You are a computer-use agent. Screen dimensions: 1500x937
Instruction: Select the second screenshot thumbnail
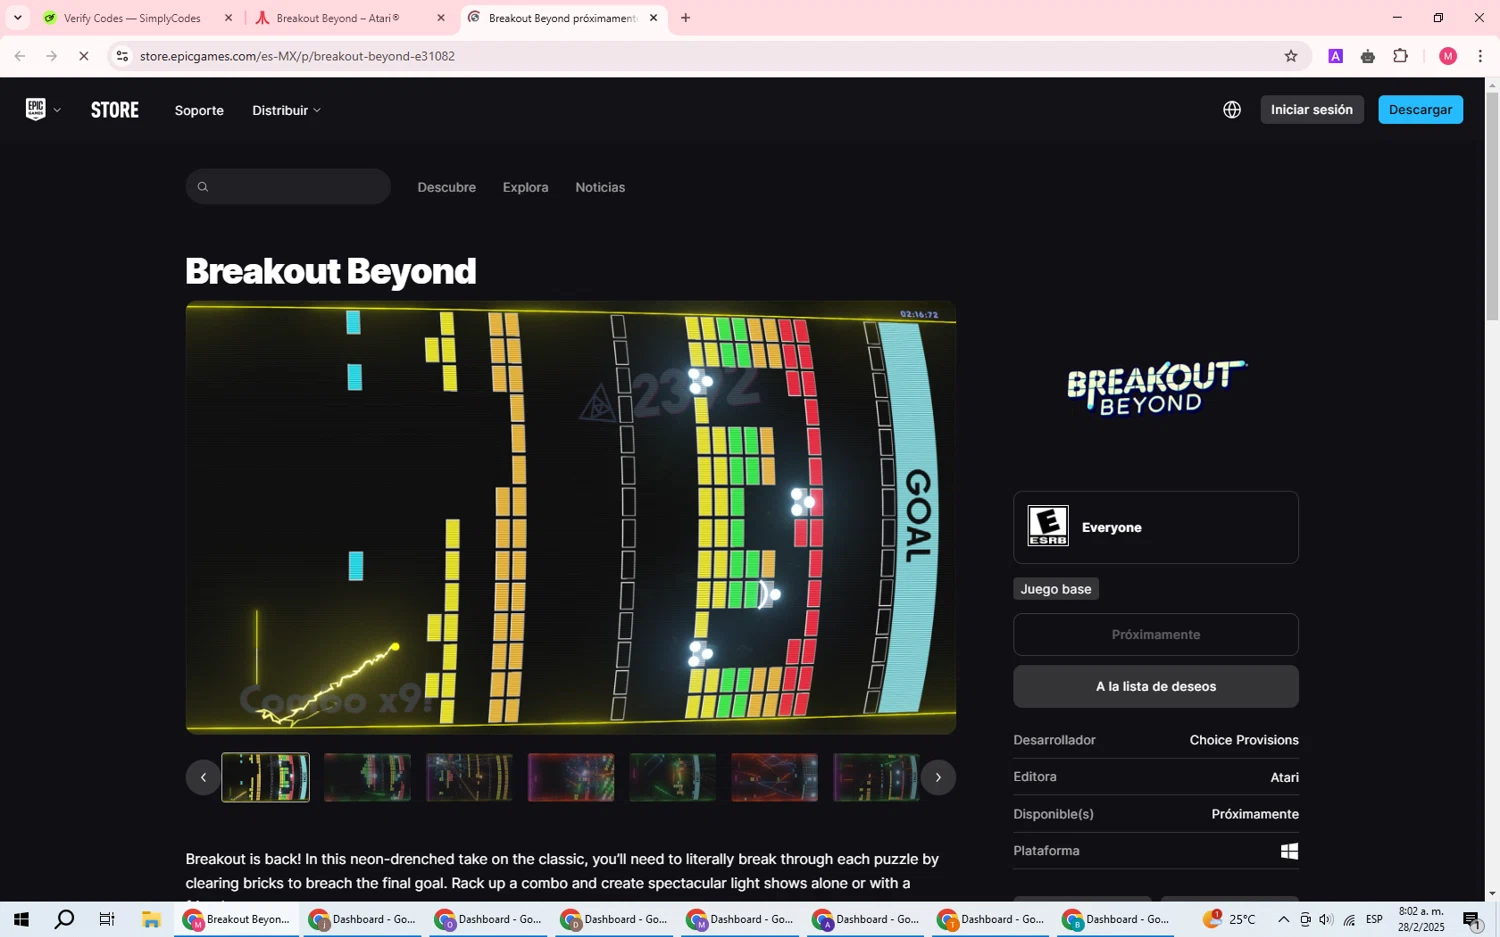[367, 777]
